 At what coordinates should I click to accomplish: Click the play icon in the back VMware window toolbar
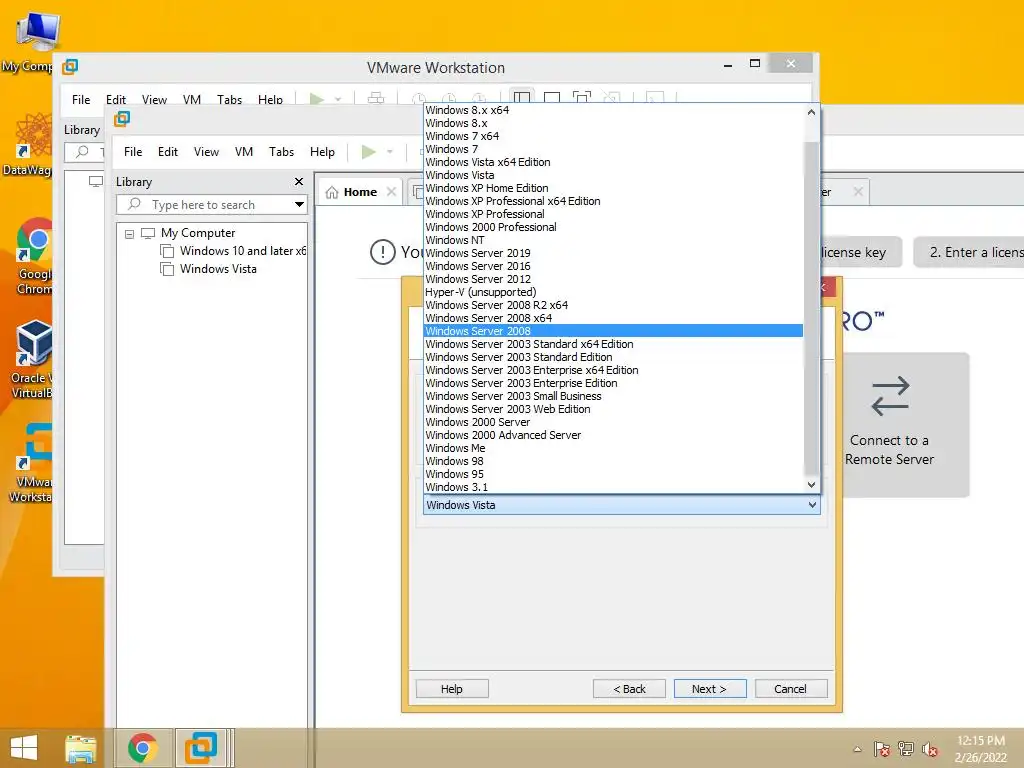317,99
